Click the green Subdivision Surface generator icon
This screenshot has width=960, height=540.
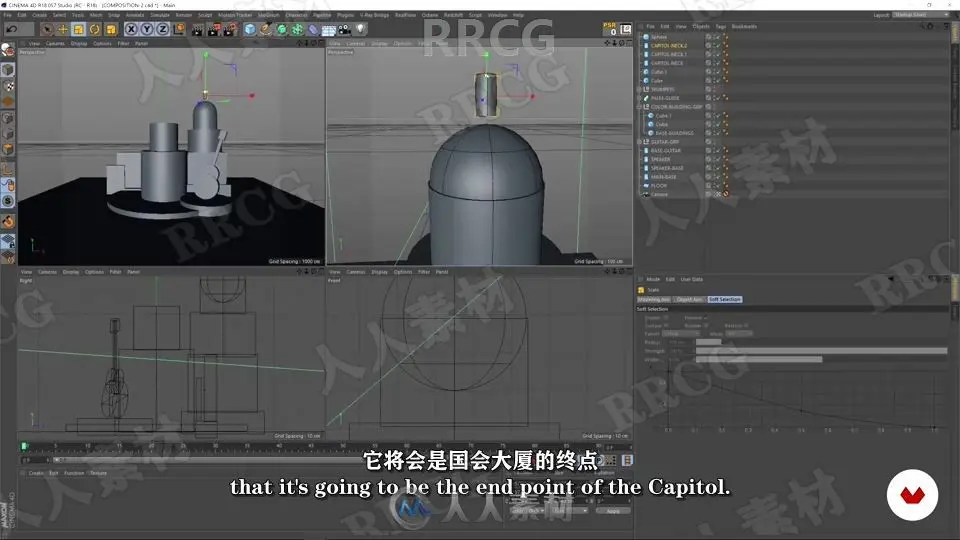coord(282,29)
